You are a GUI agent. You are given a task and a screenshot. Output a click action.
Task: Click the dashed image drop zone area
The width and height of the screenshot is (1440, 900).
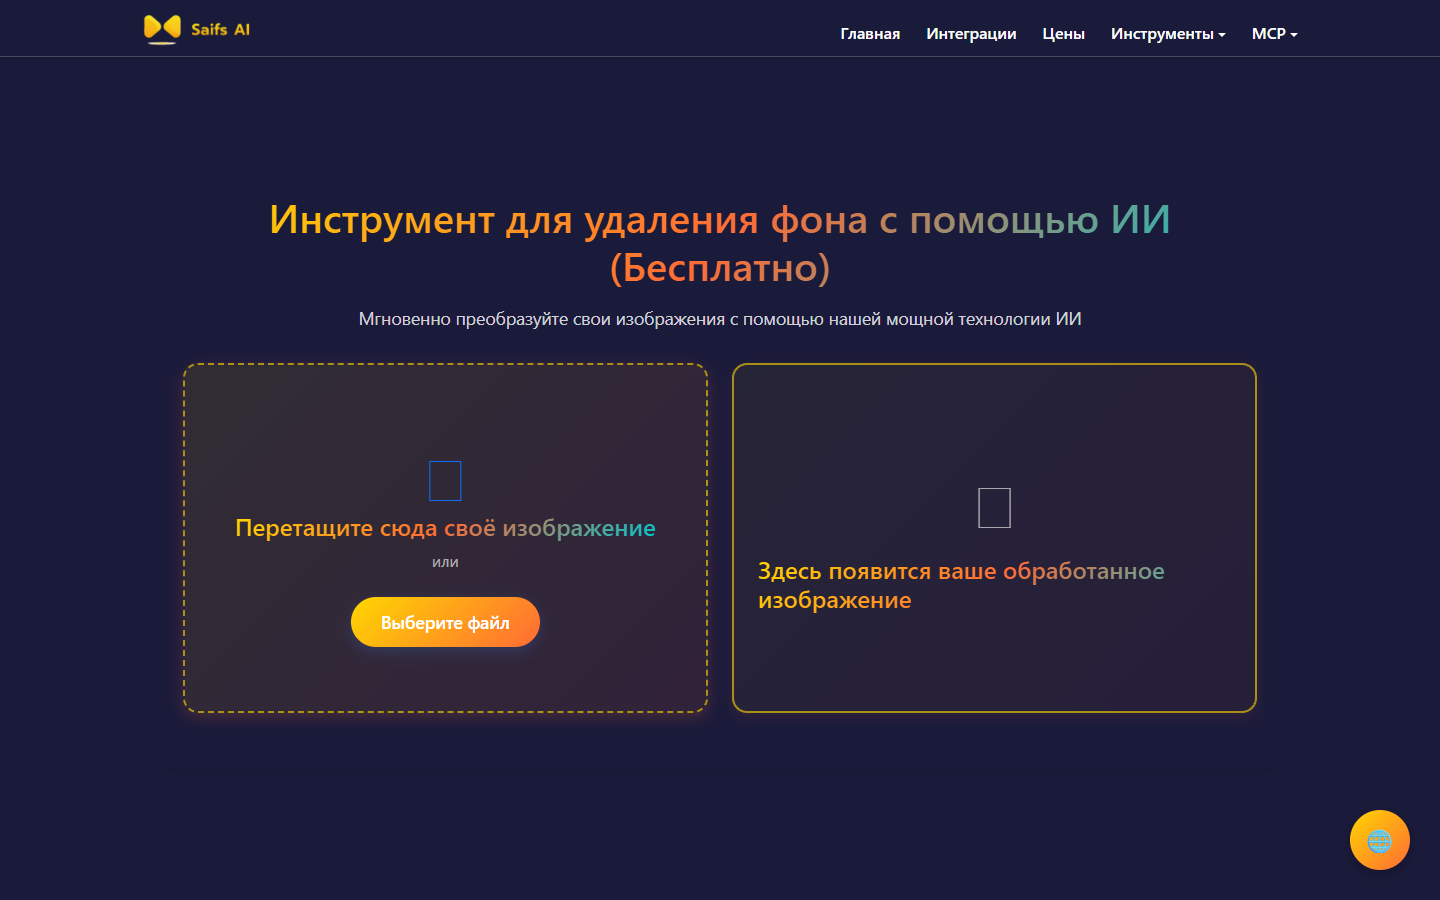[445, 538]
